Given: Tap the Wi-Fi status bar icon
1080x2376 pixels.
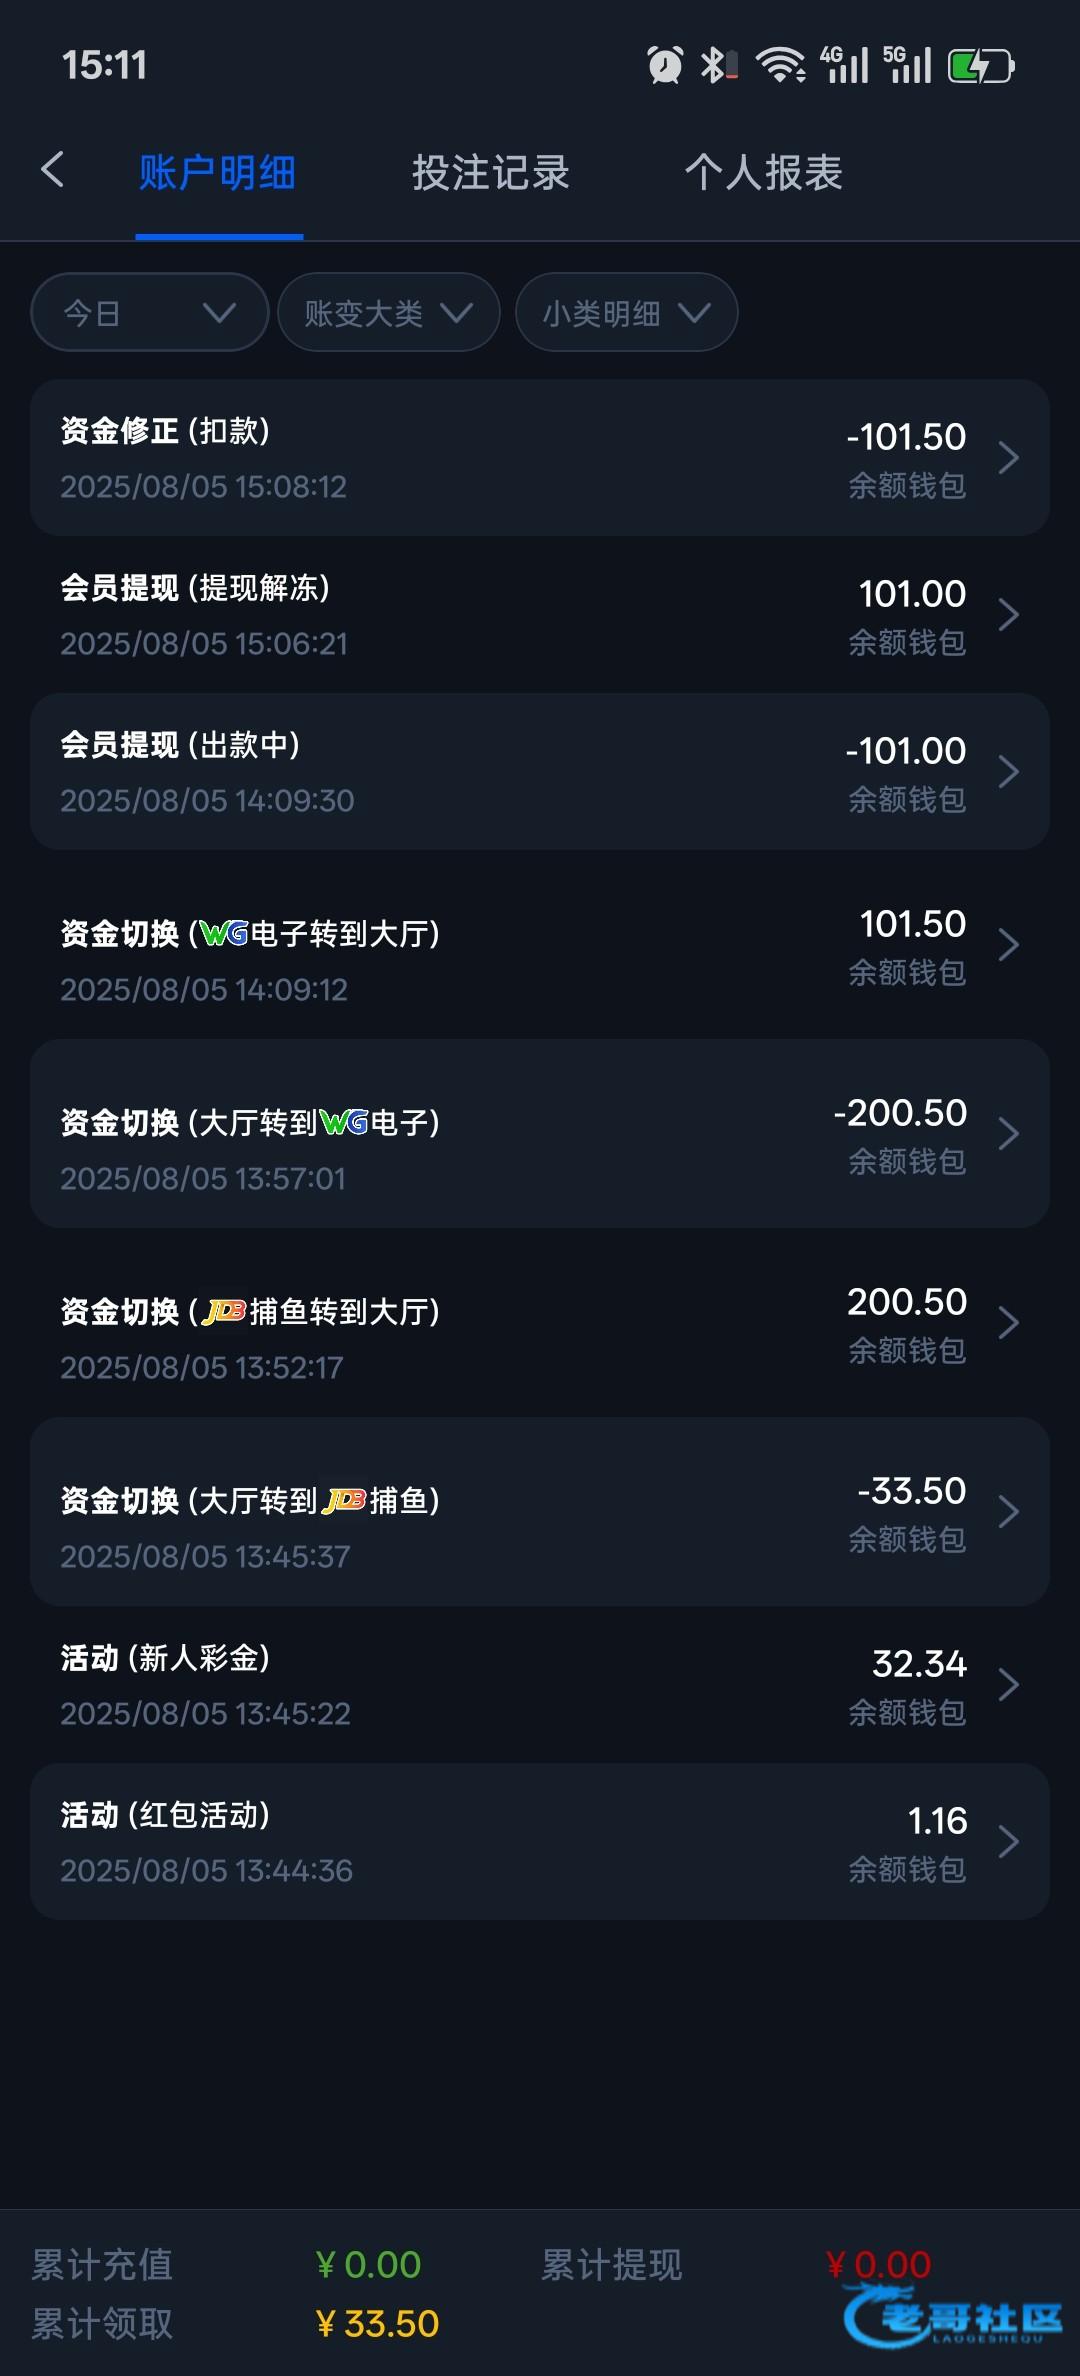Looking at the screenshot, I should [781, 66].
